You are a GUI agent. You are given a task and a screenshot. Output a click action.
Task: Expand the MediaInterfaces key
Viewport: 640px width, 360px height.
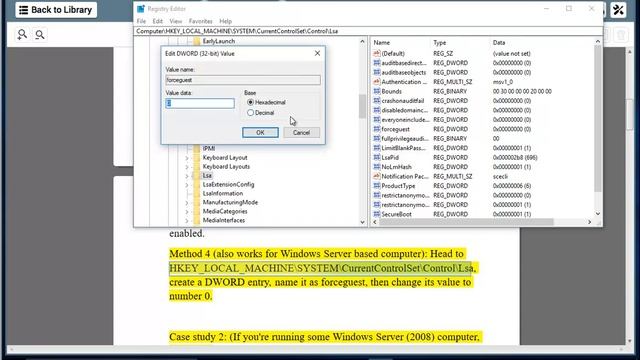[187, 221]
